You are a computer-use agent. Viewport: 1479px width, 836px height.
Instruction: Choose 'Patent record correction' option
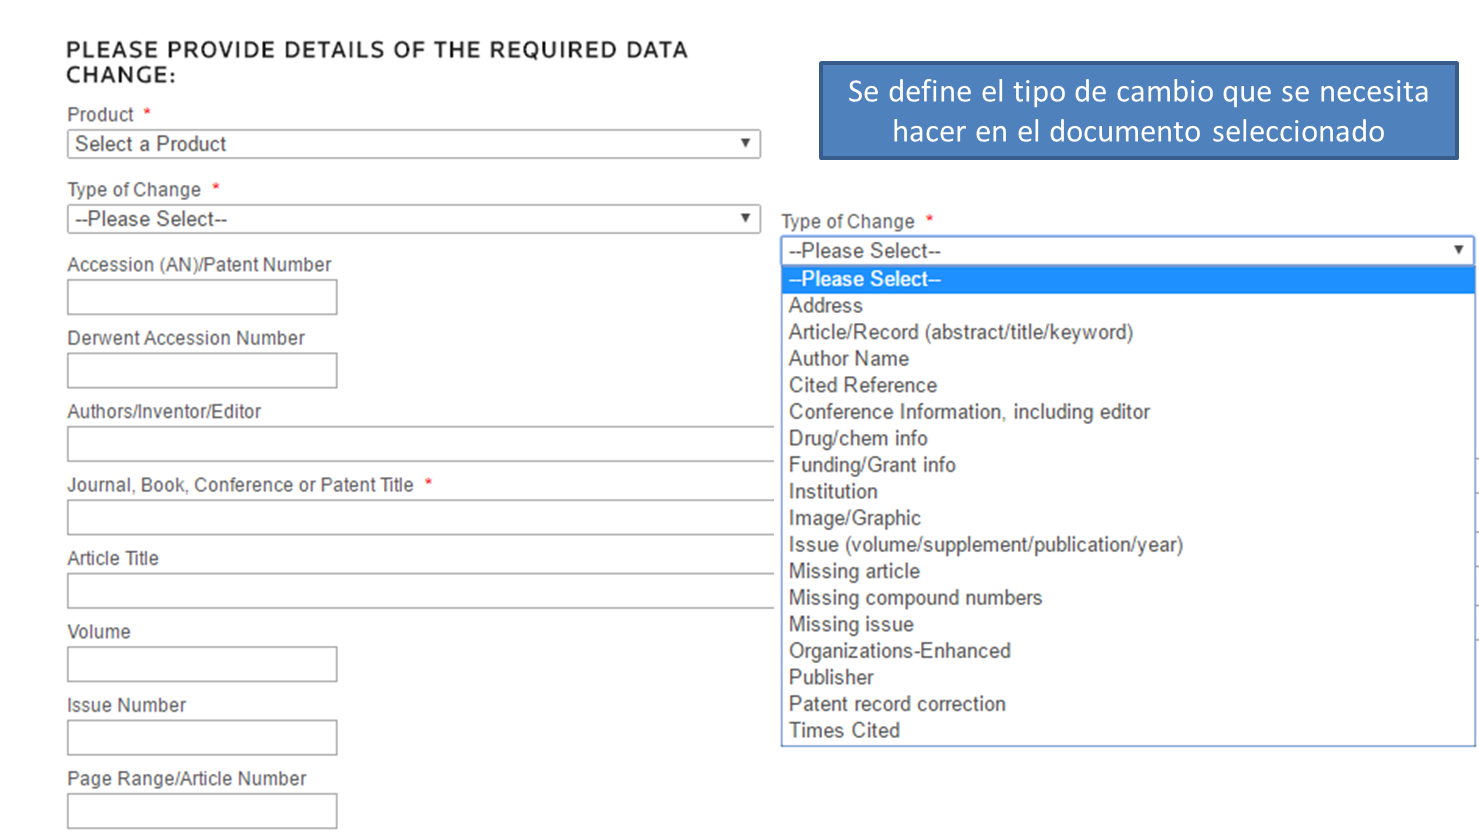point(1127,704)
